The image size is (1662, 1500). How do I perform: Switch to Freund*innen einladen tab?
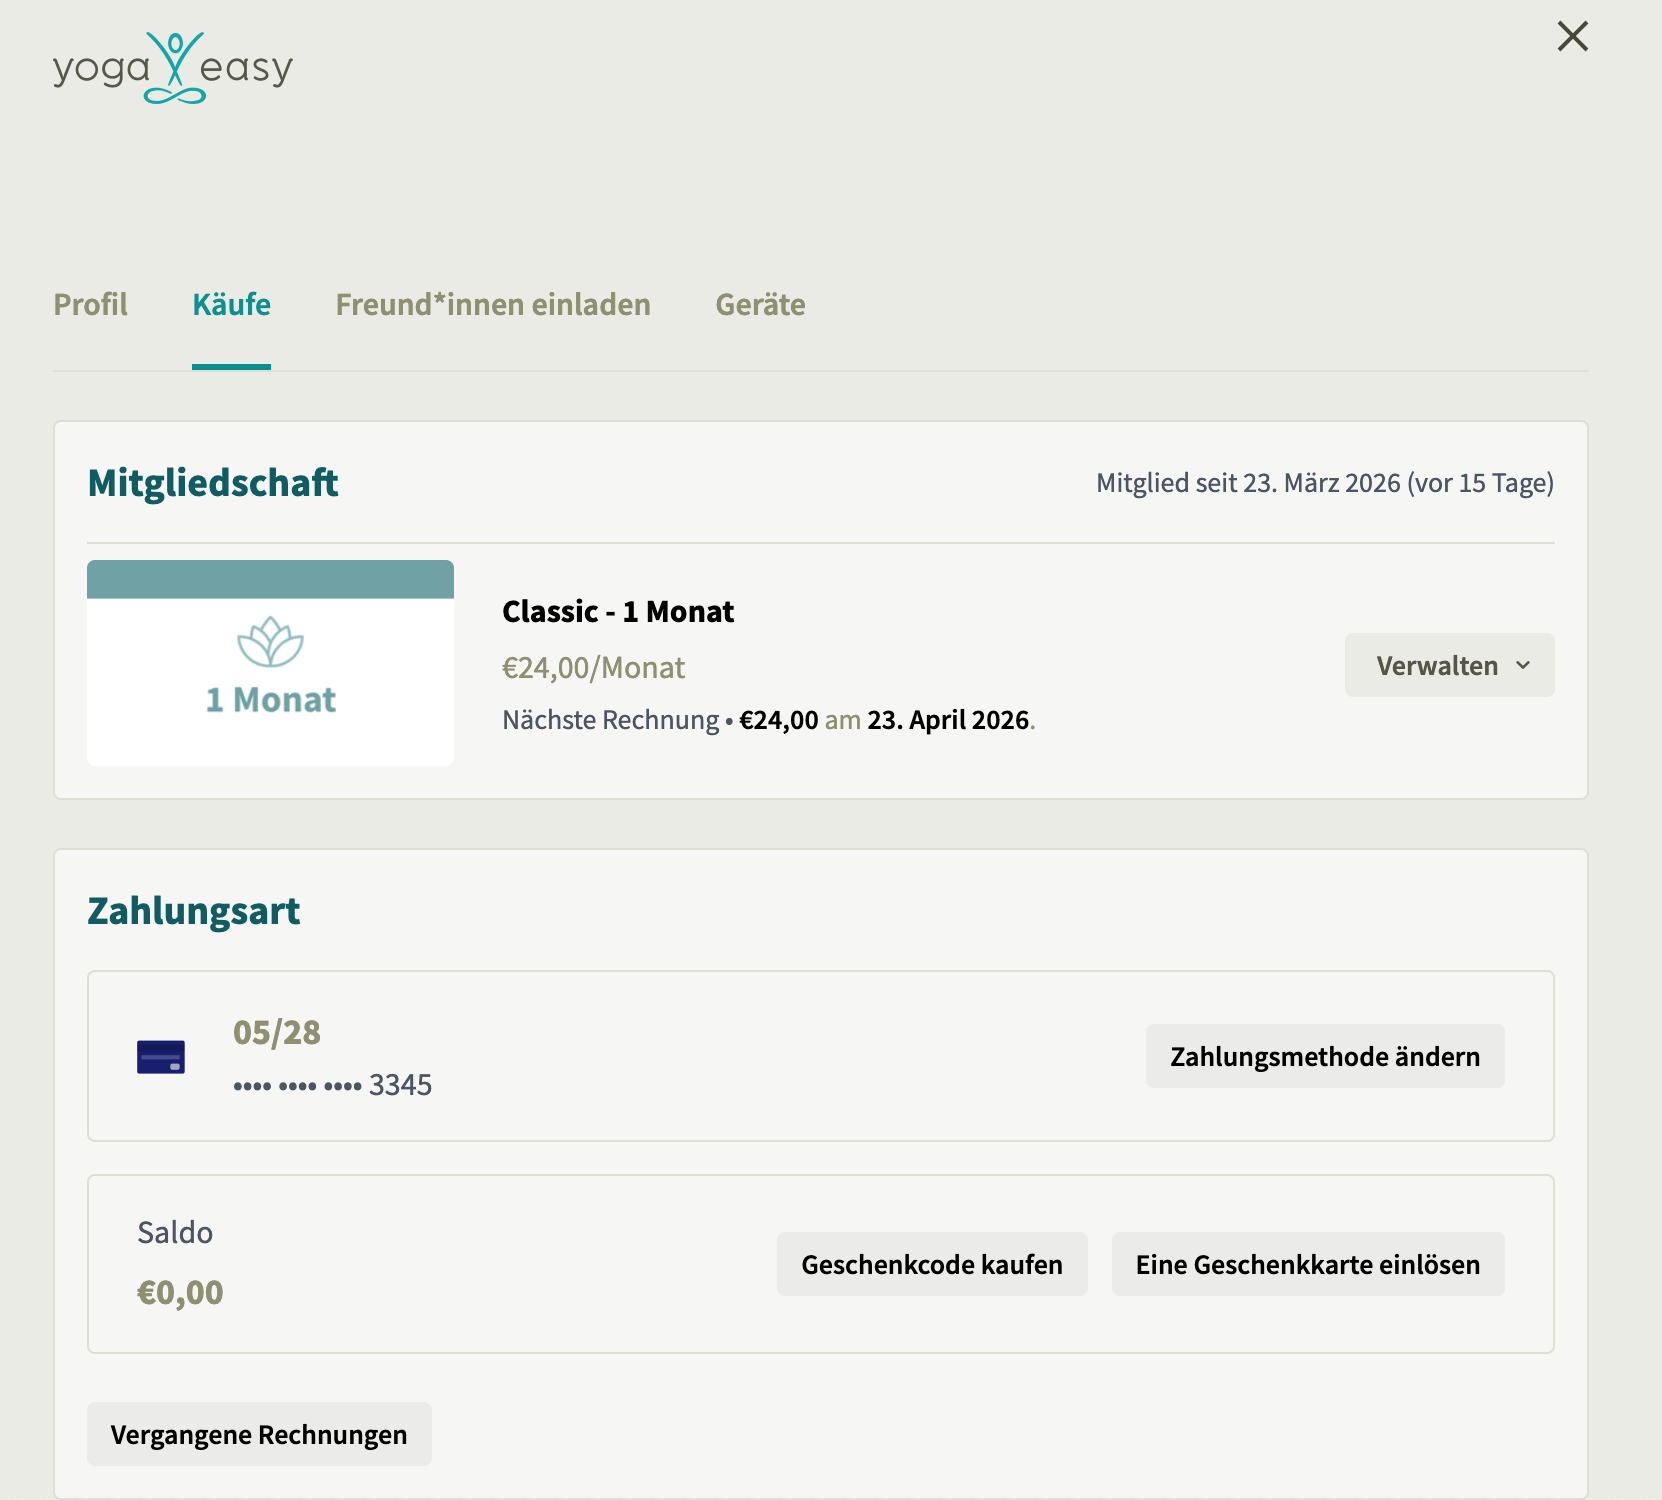pos(493,304)
